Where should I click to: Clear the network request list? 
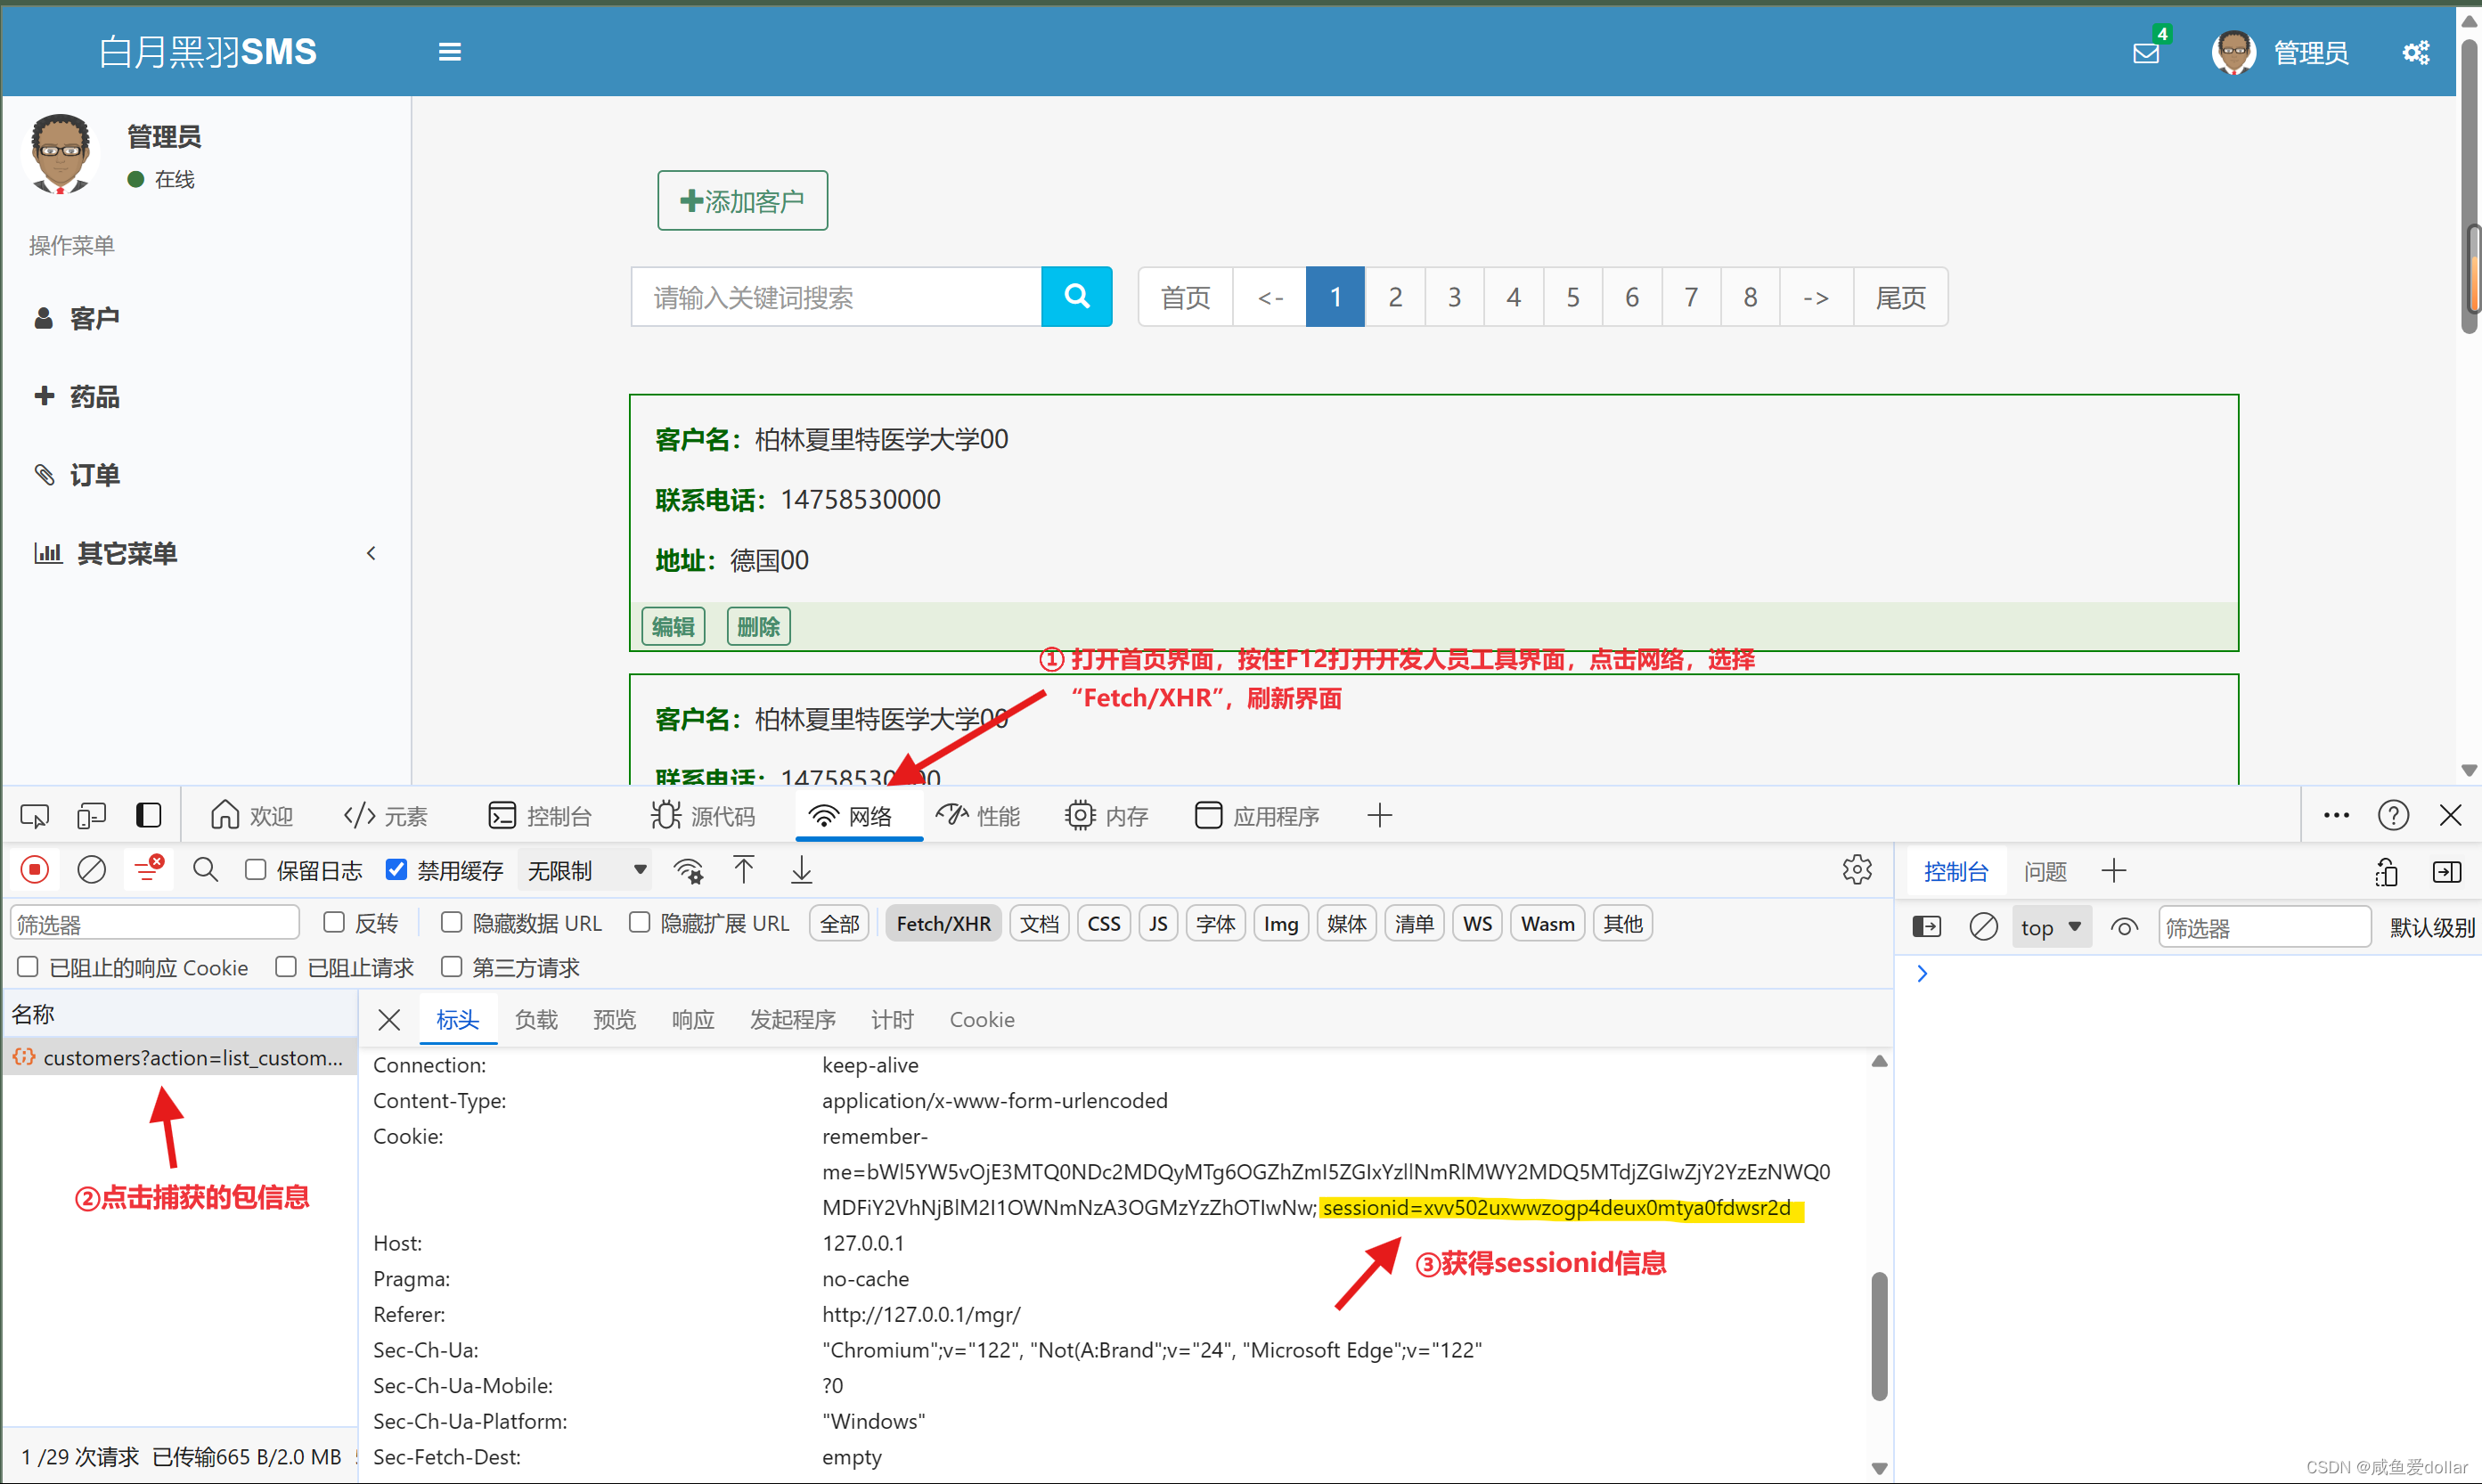tap(91, 869)
